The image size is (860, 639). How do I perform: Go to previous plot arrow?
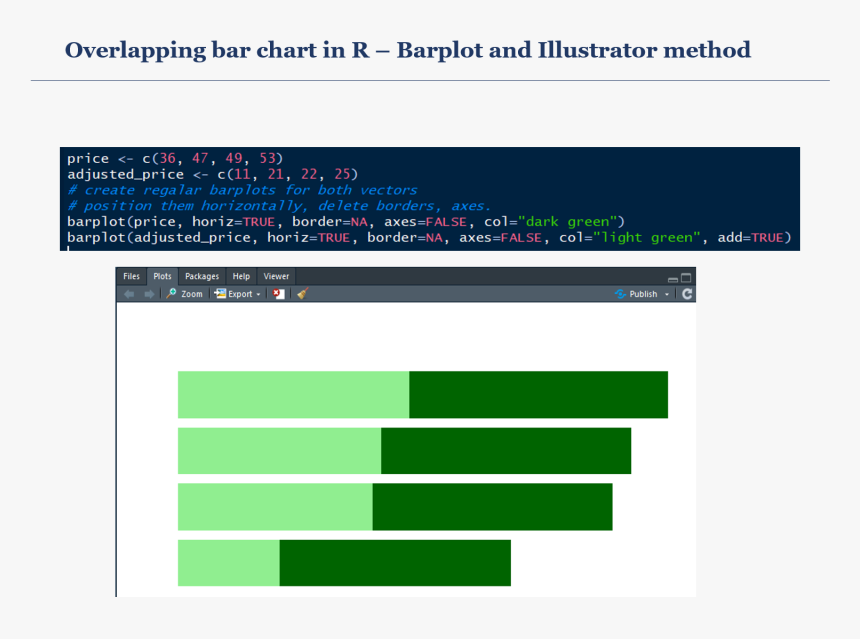(x=129, y=294)
